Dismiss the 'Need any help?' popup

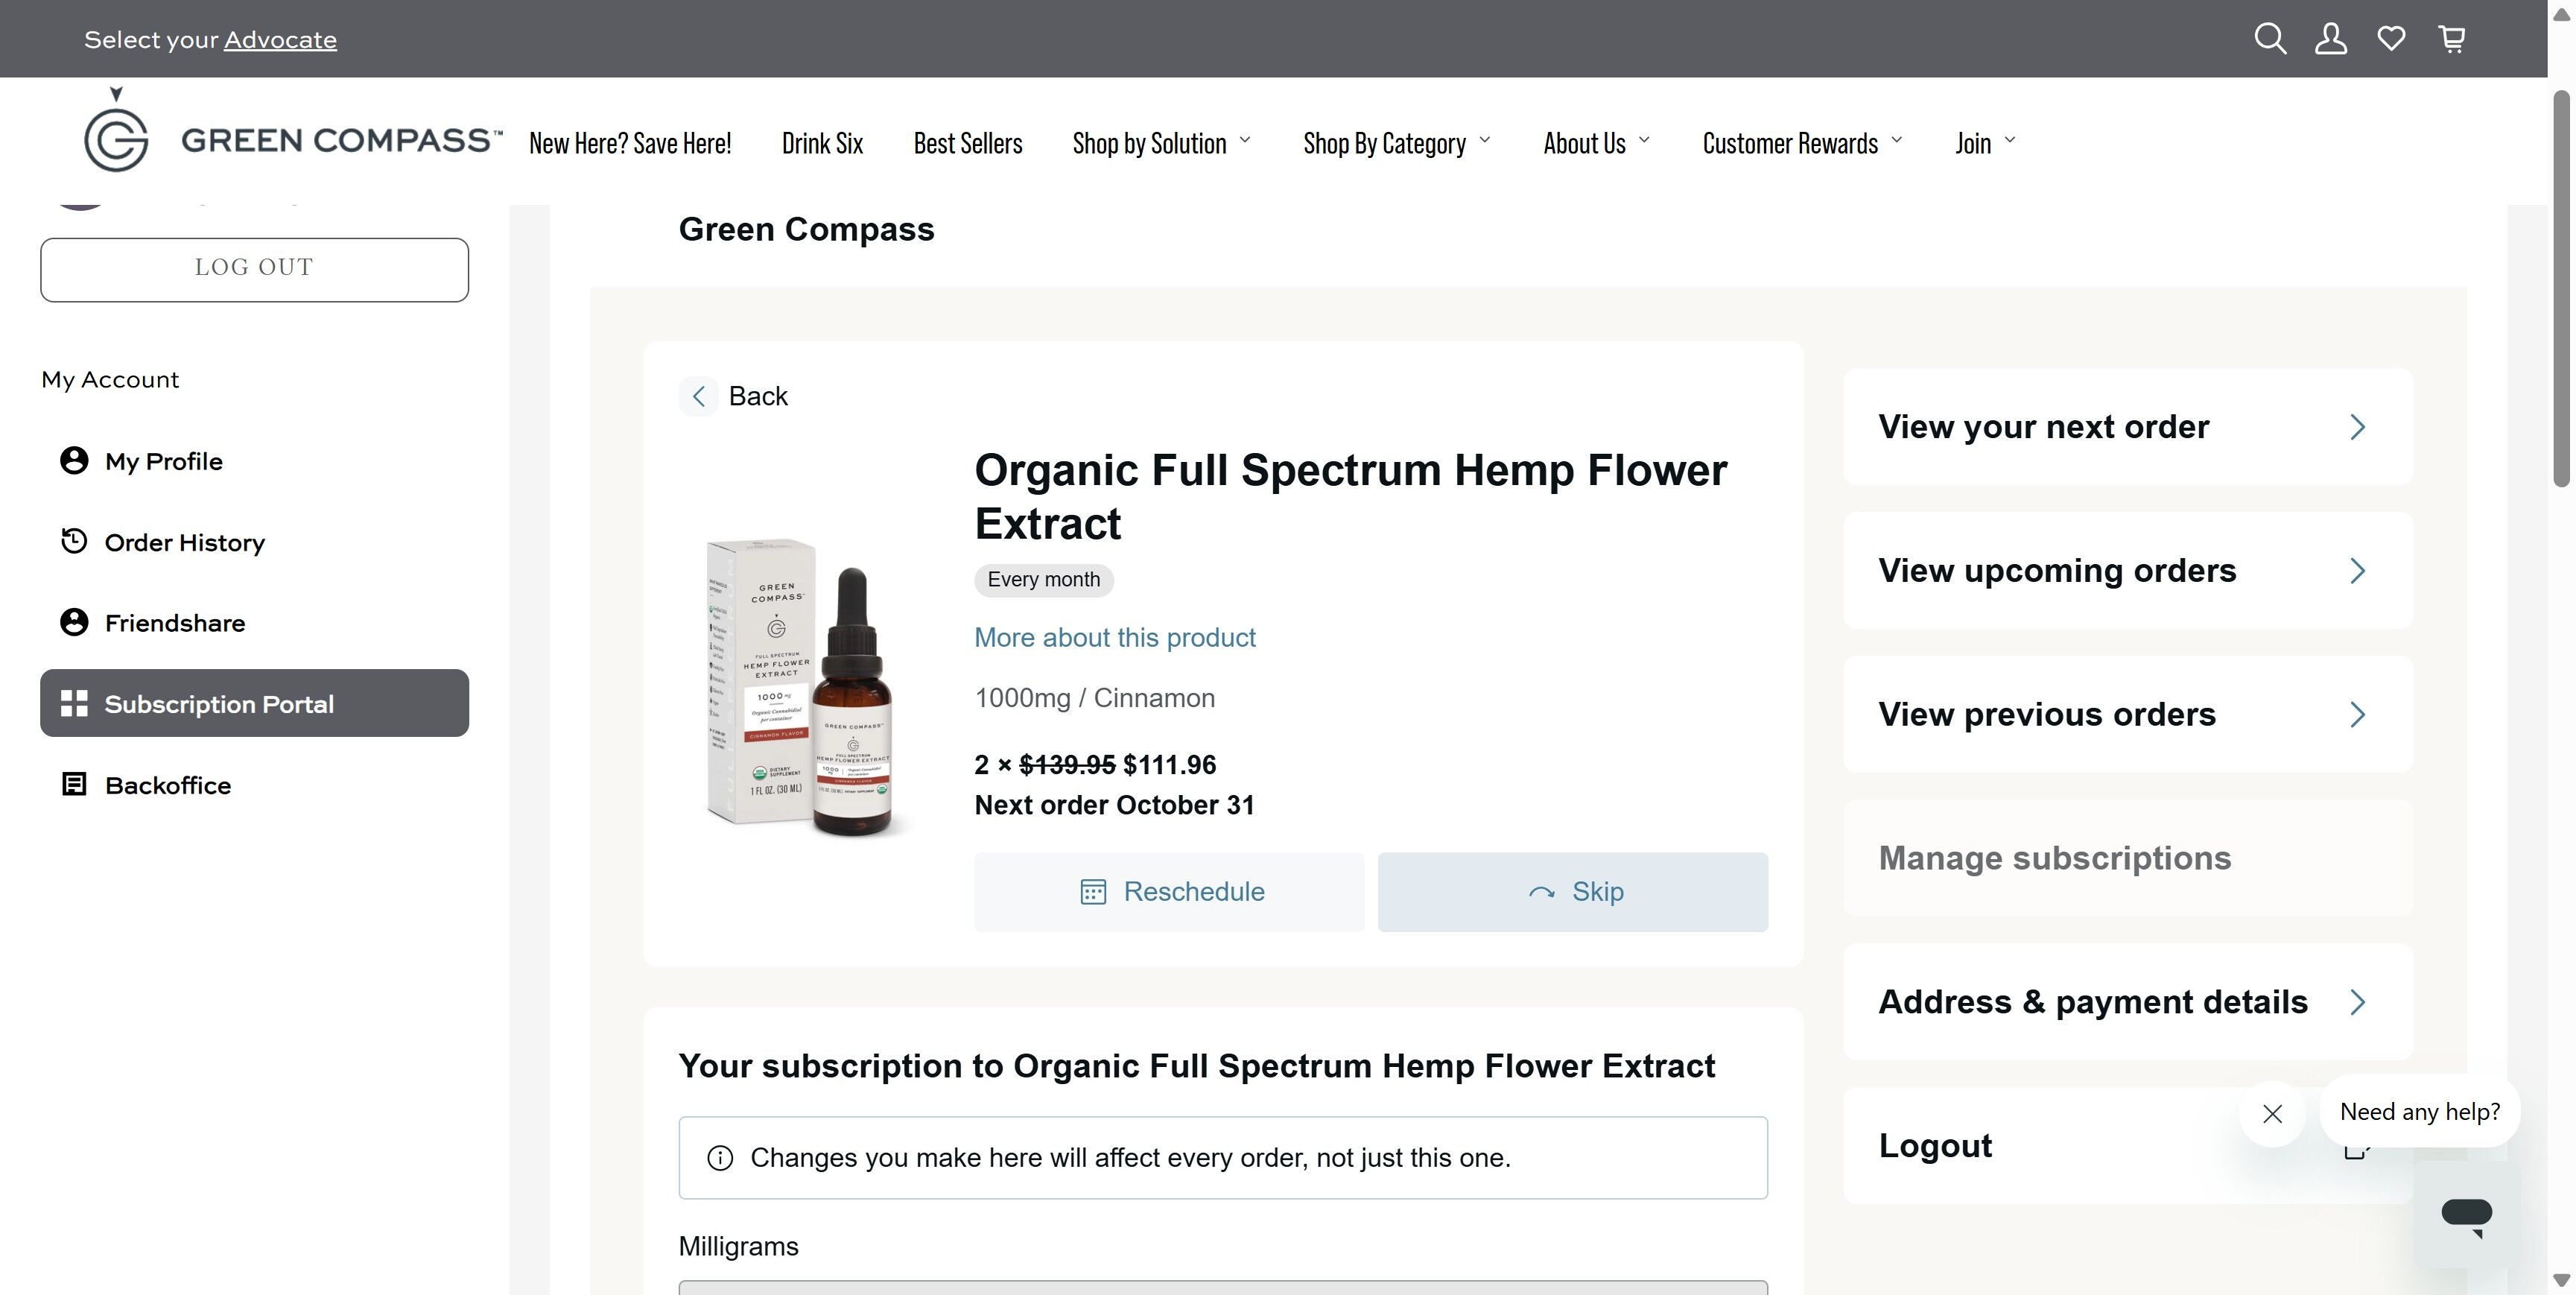click(2272, 1113)
